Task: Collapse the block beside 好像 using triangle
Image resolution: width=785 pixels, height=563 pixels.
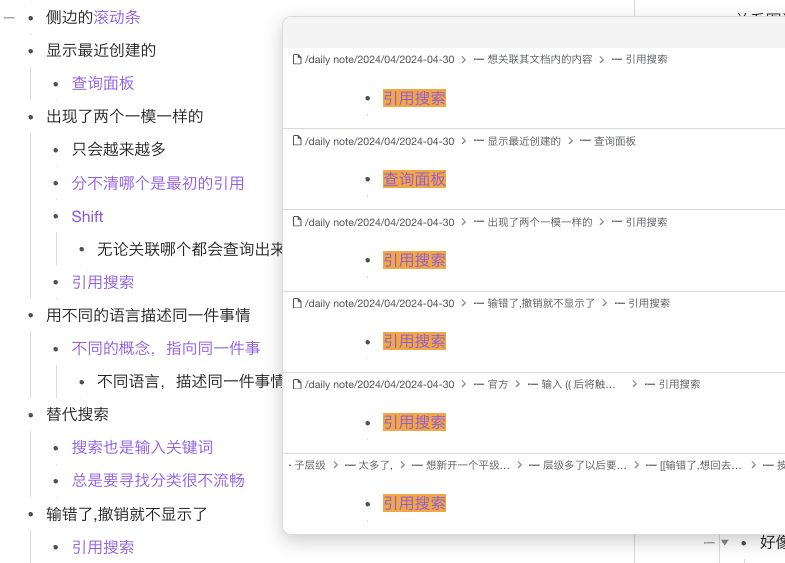Action: pyautogui.click(x=724, y=542)
